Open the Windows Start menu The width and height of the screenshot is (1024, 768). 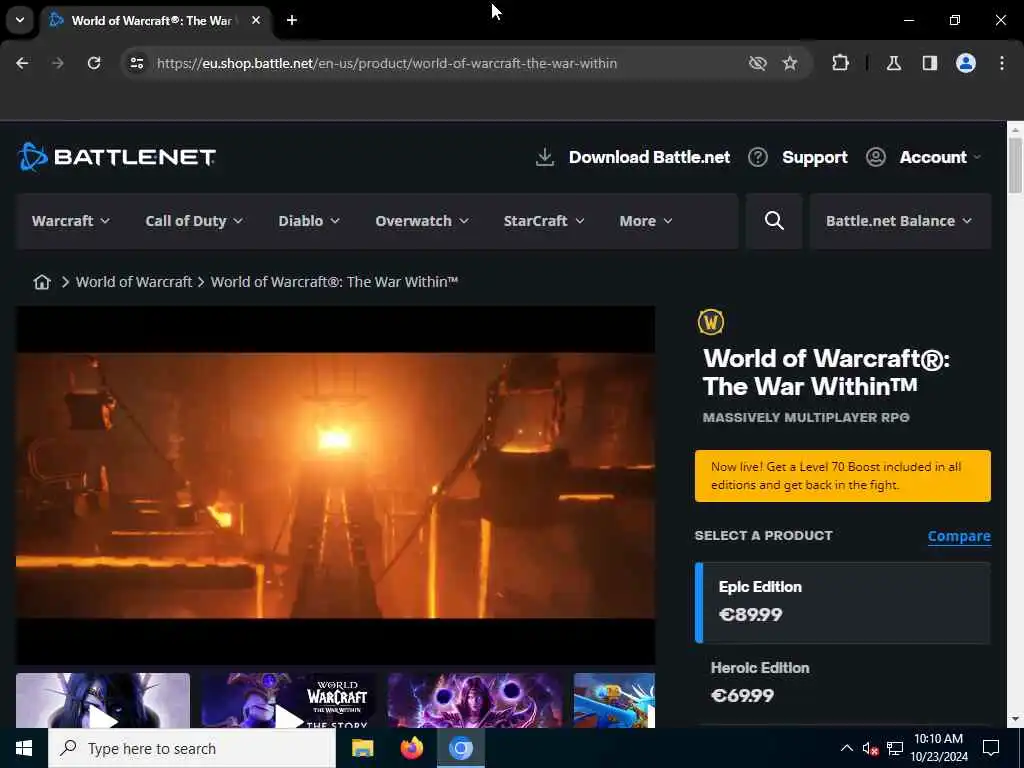(x=24, y=748)
